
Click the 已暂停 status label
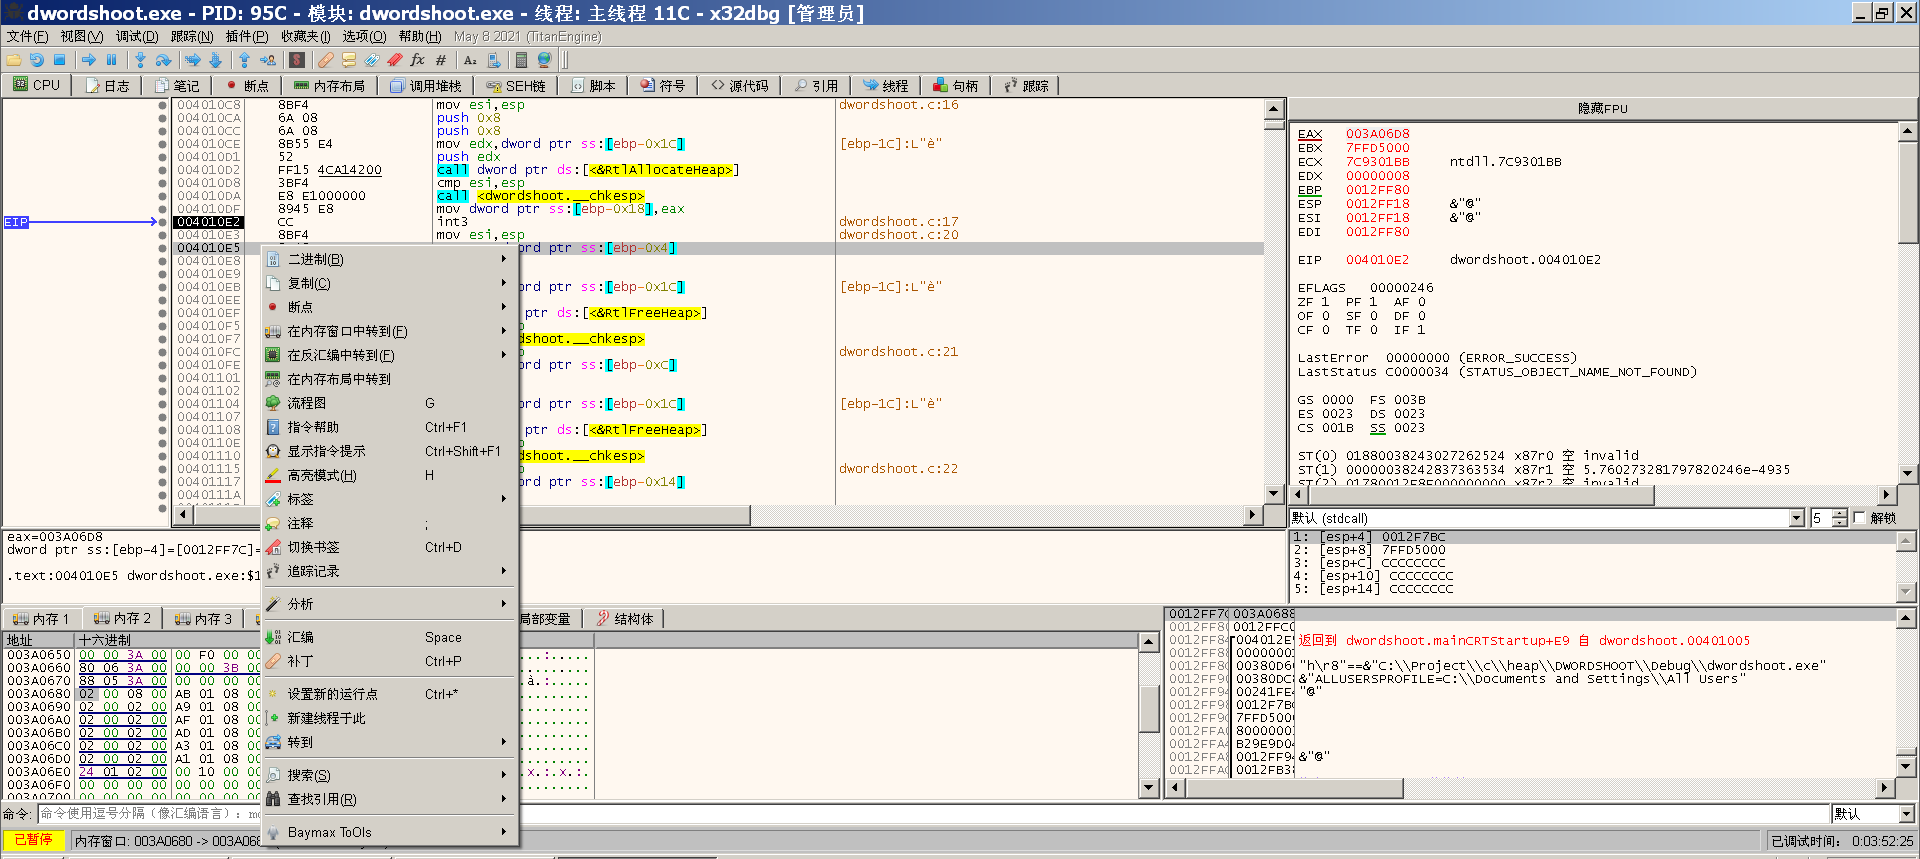pyautogui.click(x=34, y=840)
